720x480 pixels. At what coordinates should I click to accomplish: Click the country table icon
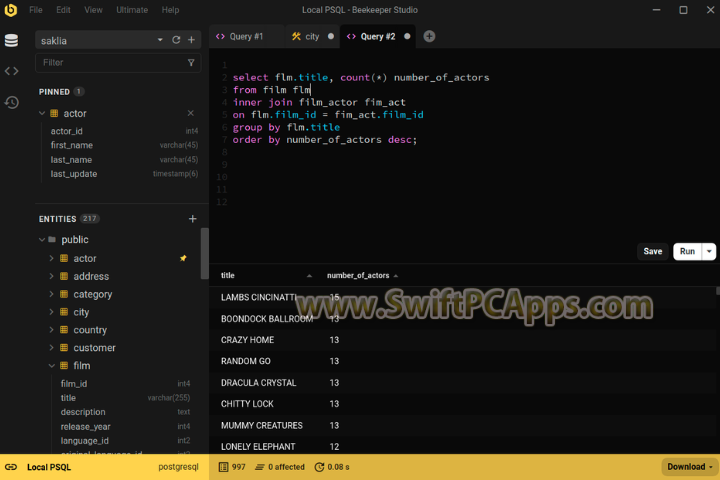click(64, 330)
